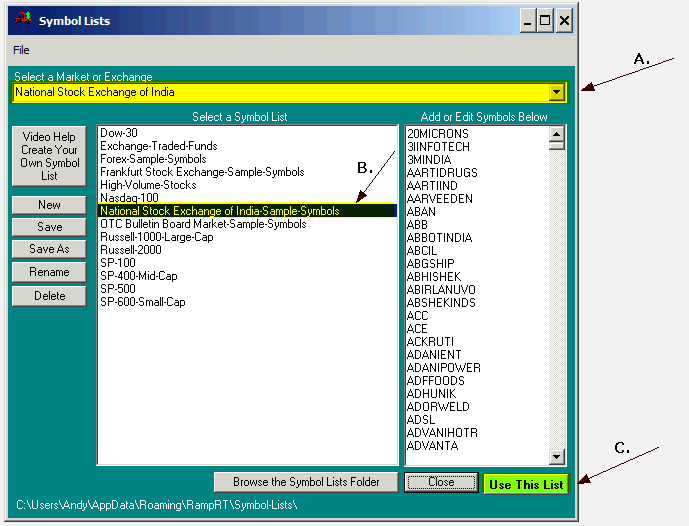Click the New button

[x=49, y=205]
